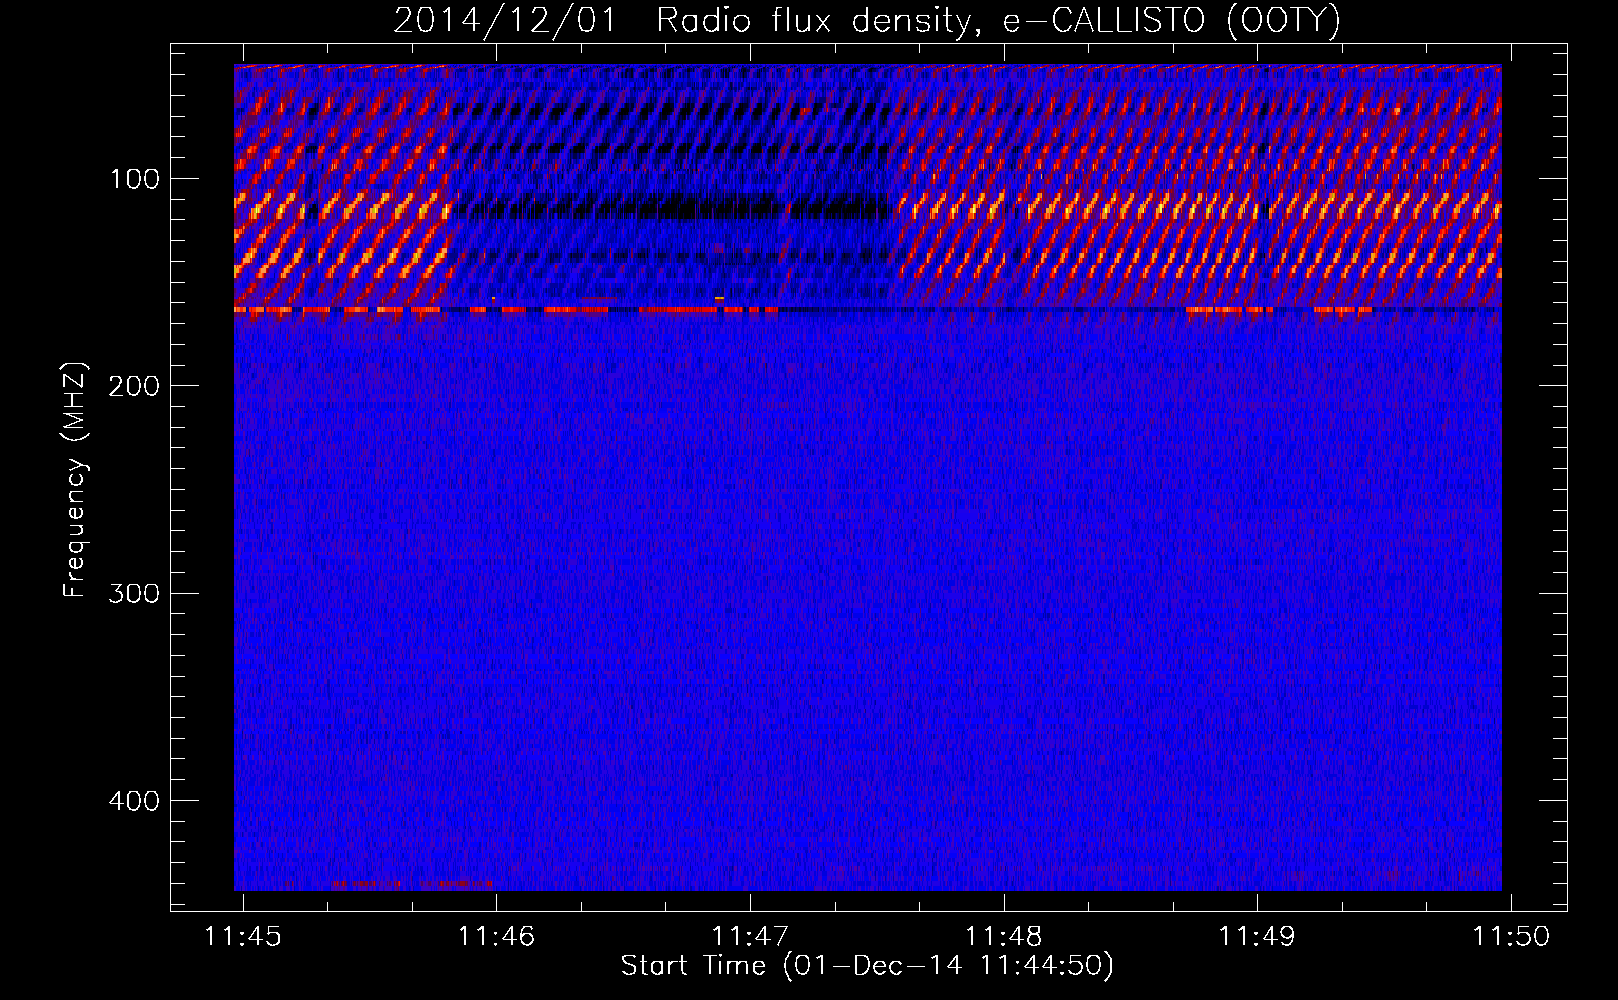
Task: Click the 11:49 time tick label
Action: tap(1257, 936)
